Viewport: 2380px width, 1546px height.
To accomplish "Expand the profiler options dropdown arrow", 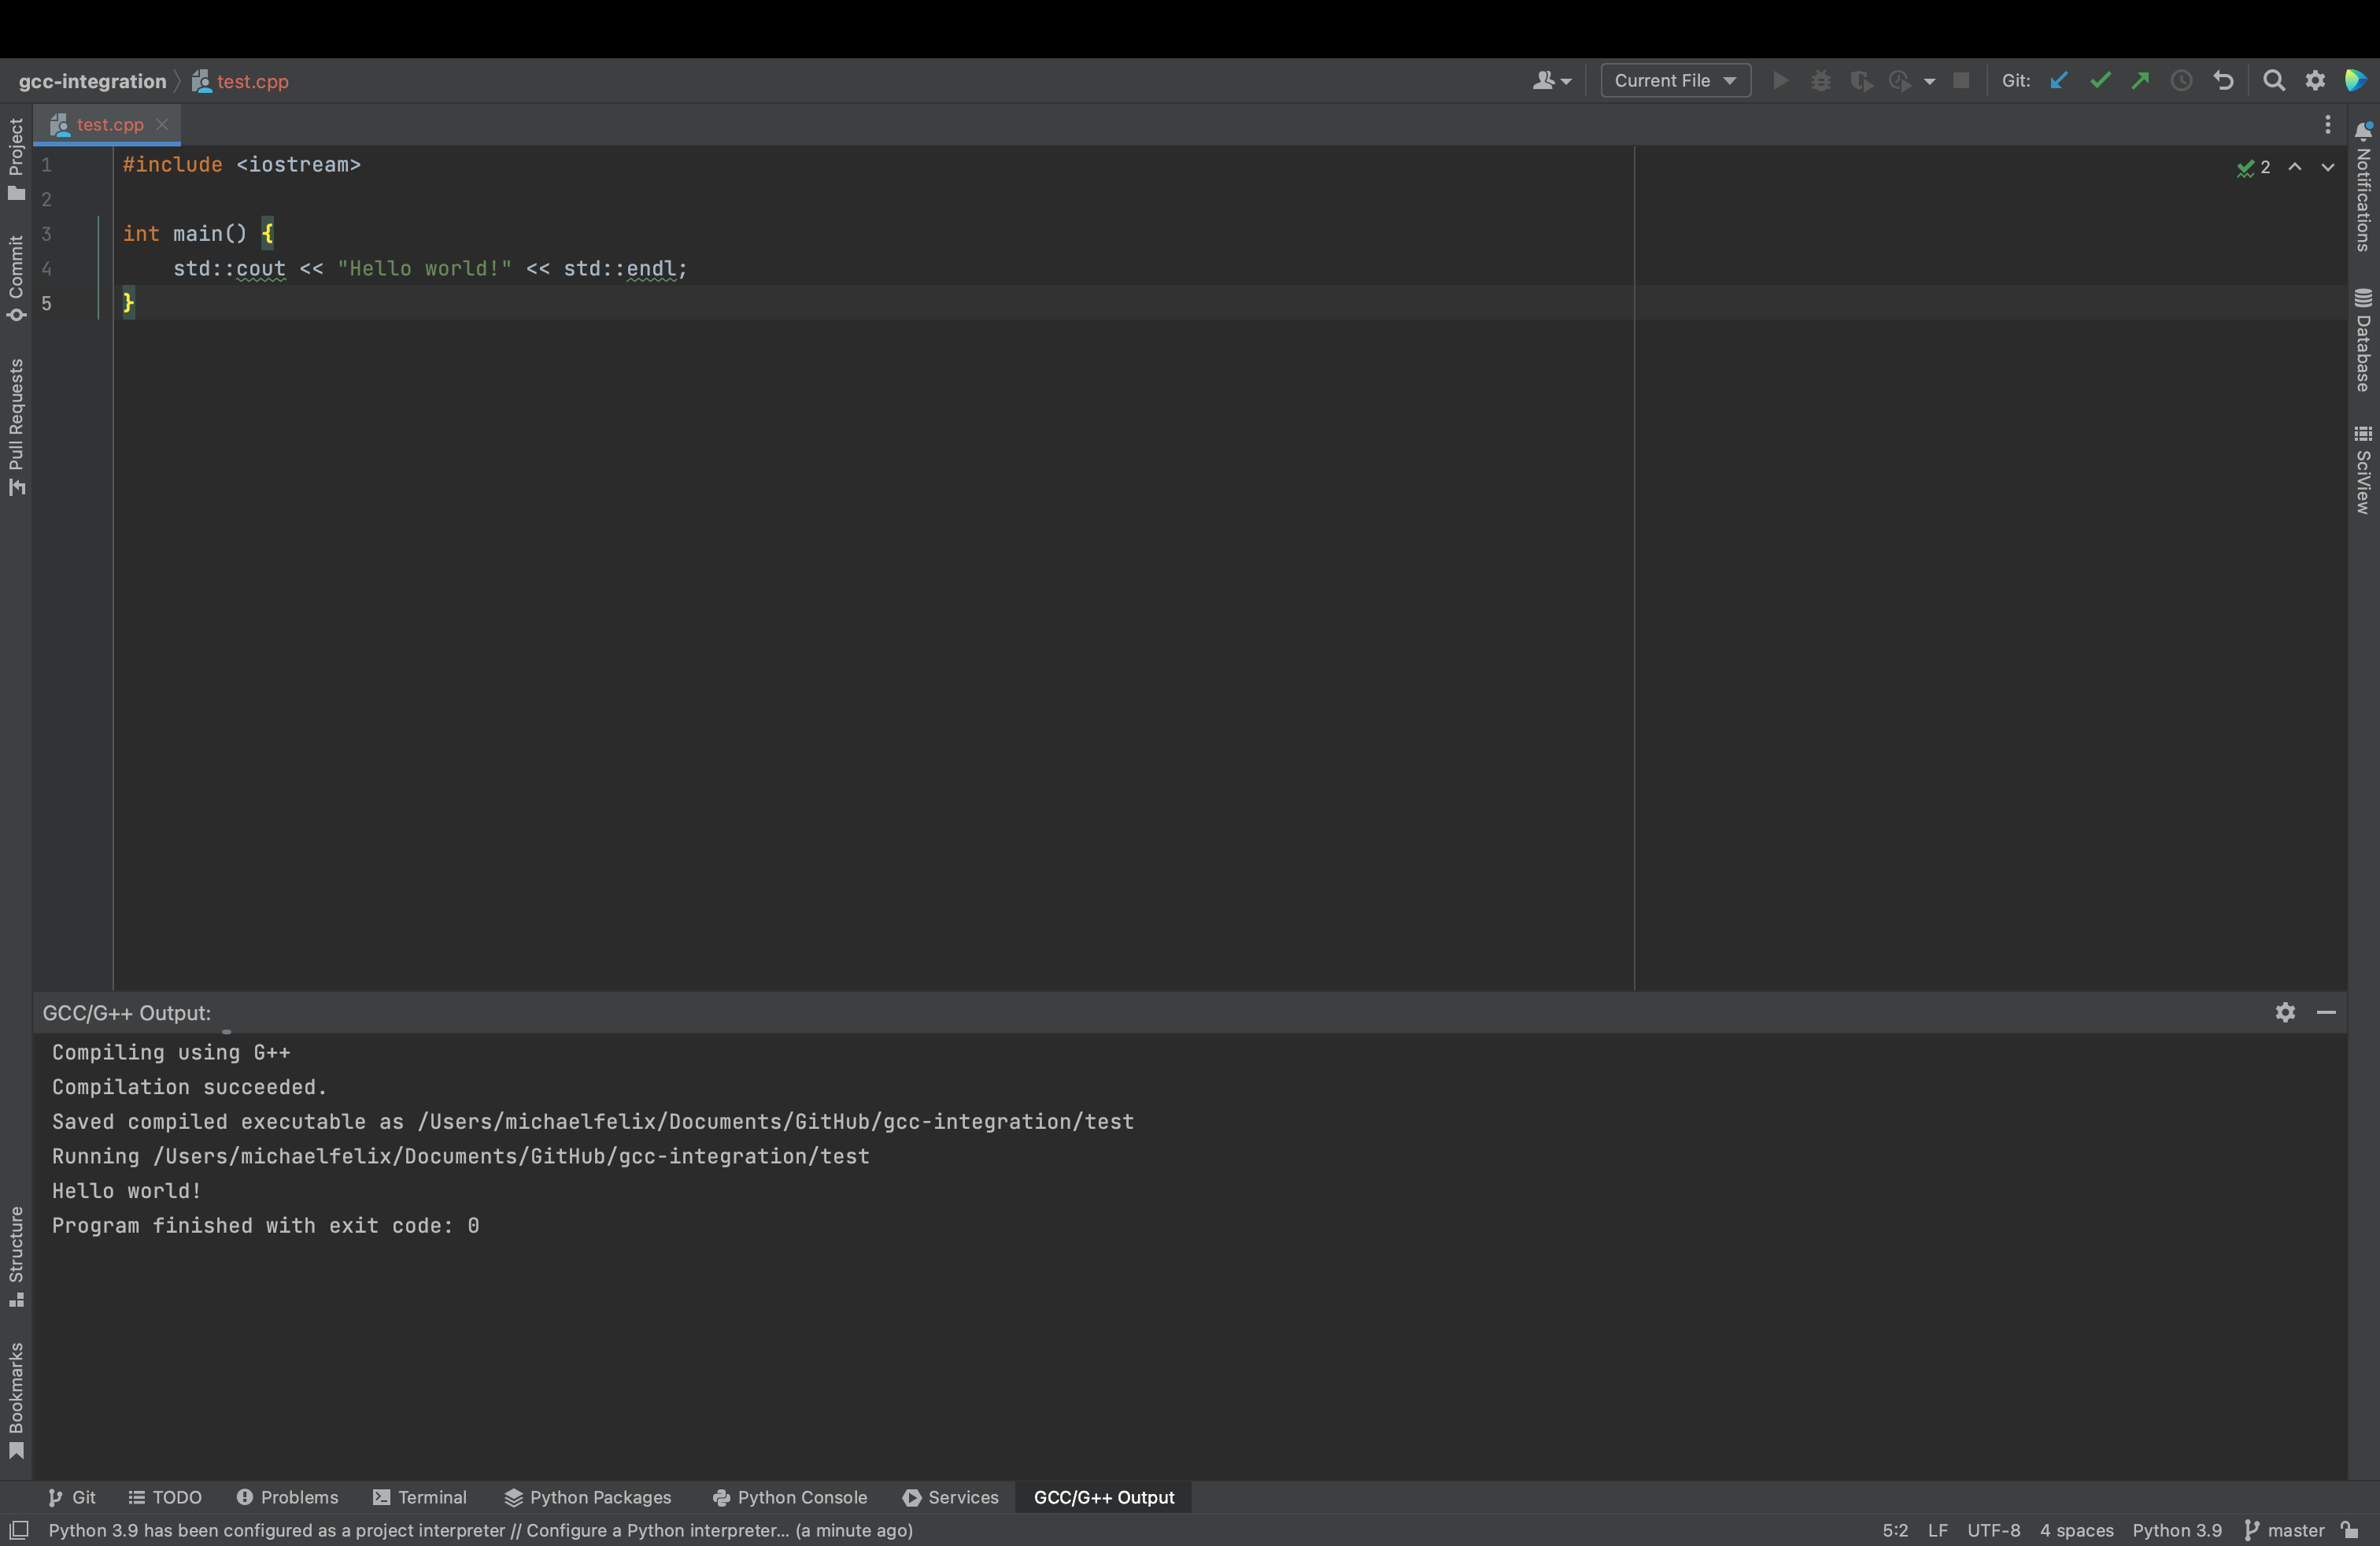I will point(1930,81).
